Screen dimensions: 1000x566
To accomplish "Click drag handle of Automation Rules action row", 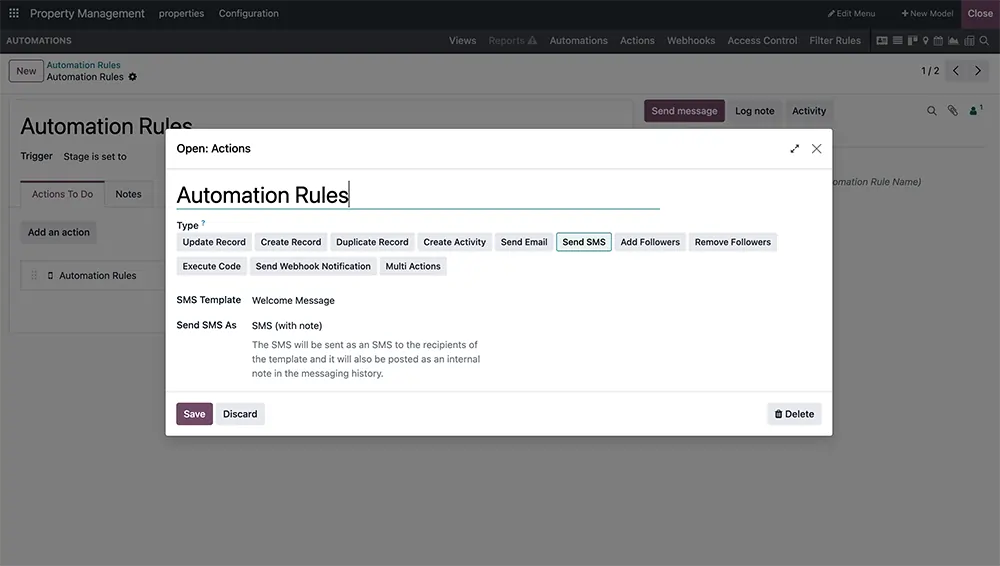I will [x=34, y=275].
